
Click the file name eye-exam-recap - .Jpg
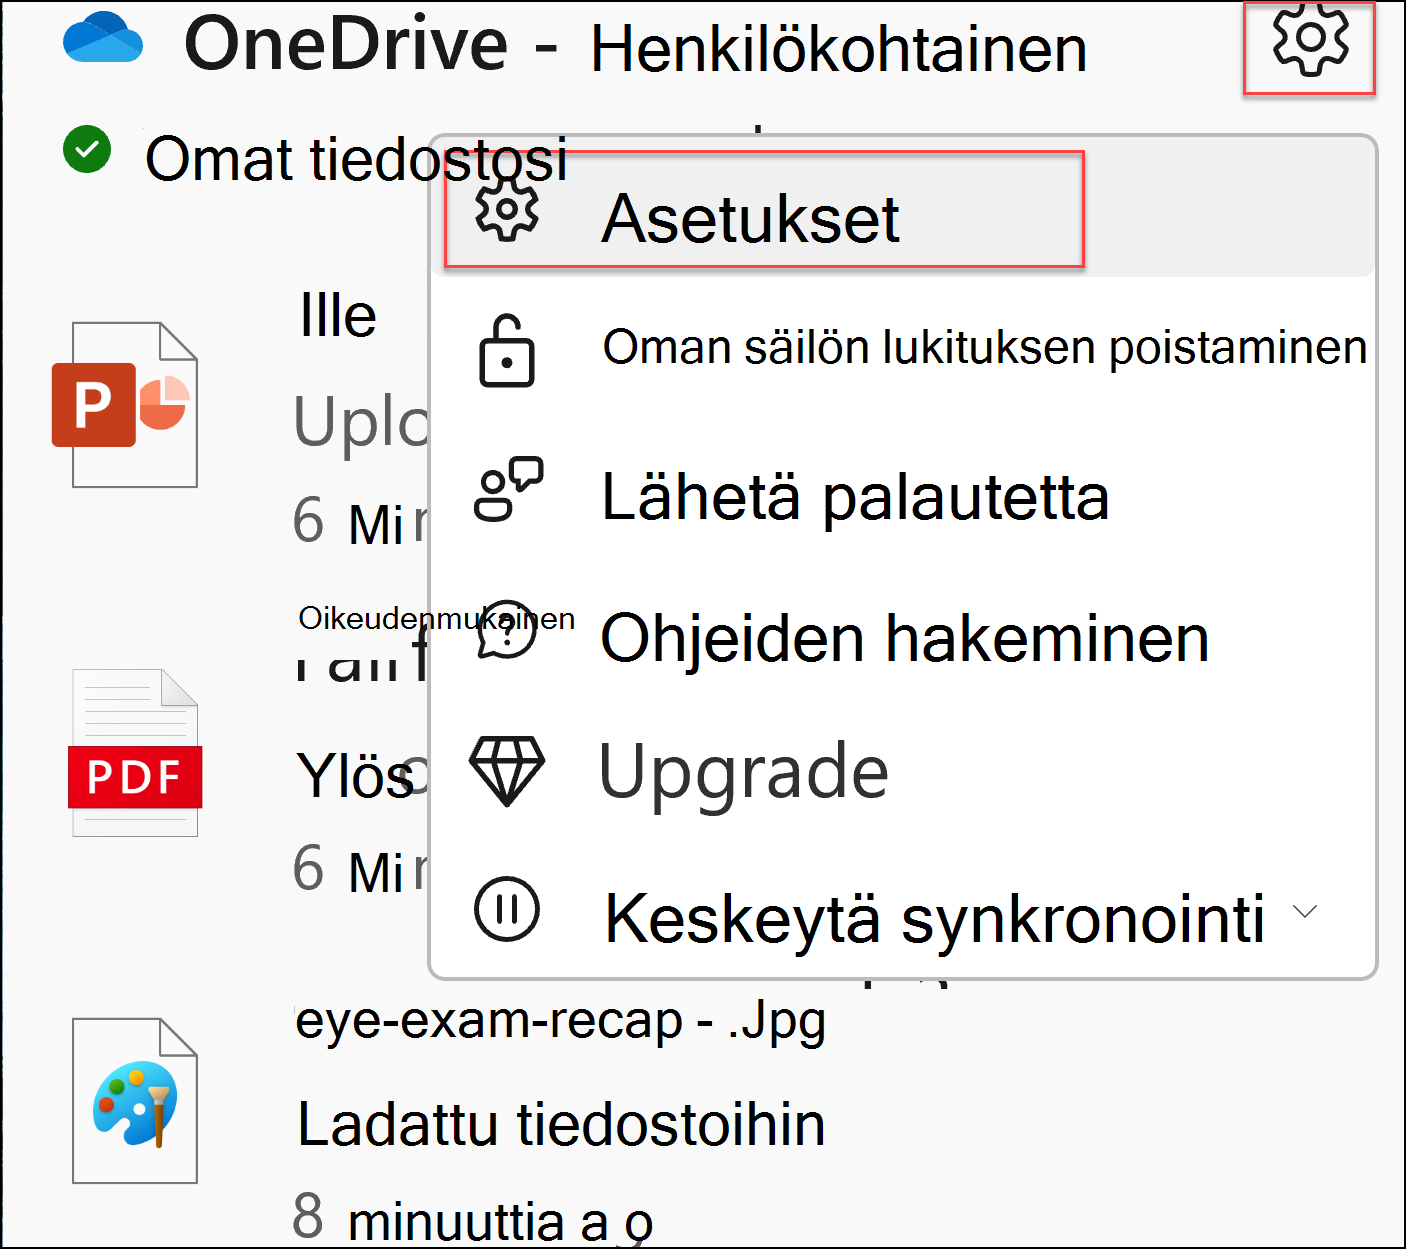[561, 1021]
